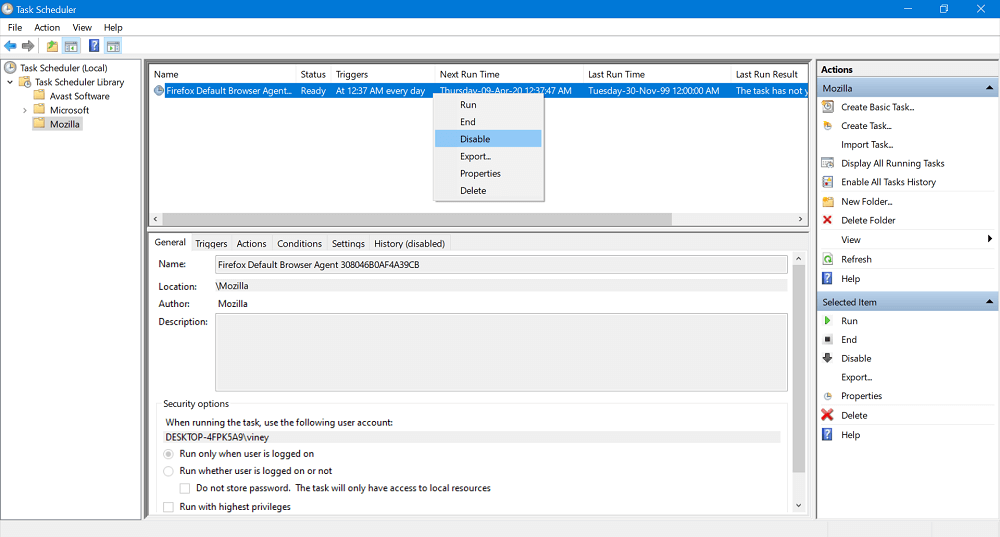Click the task list horizontal scrollbar thumb
Screen dimensions: 1000x537
tap(417, 219)
